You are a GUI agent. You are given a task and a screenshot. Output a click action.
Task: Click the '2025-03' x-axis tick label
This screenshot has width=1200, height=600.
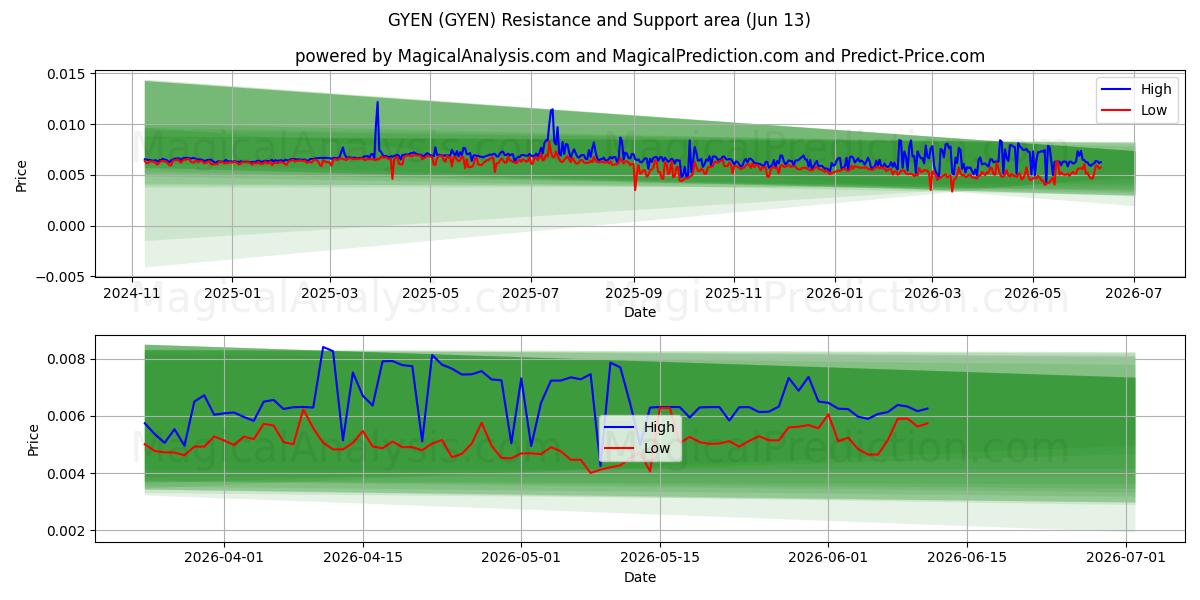(329, 294)
